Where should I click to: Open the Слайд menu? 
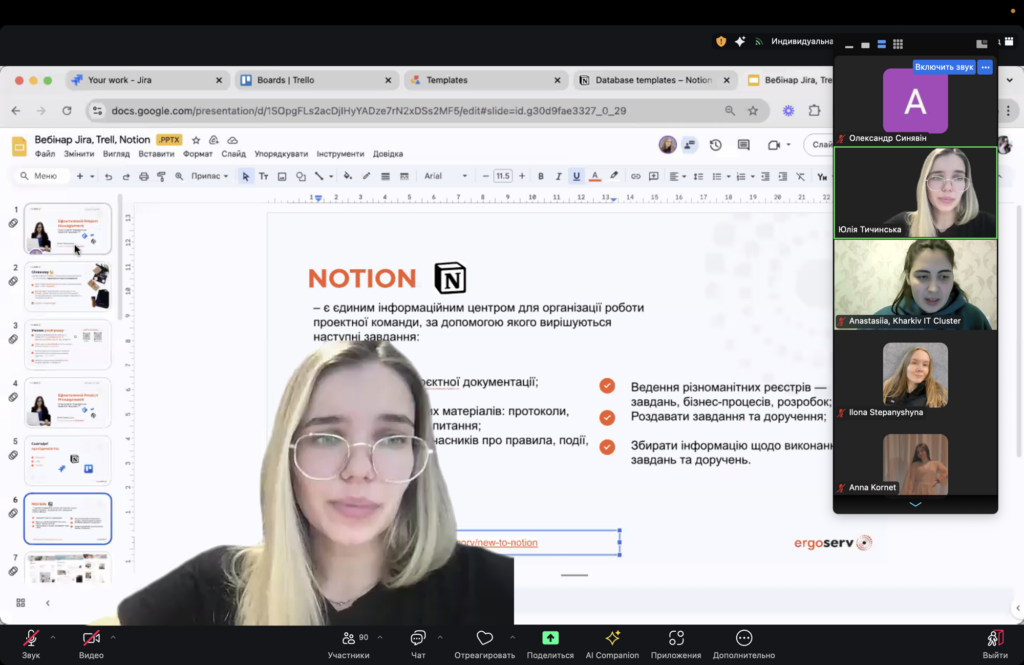pyautogui.click(x=233, y=154)
